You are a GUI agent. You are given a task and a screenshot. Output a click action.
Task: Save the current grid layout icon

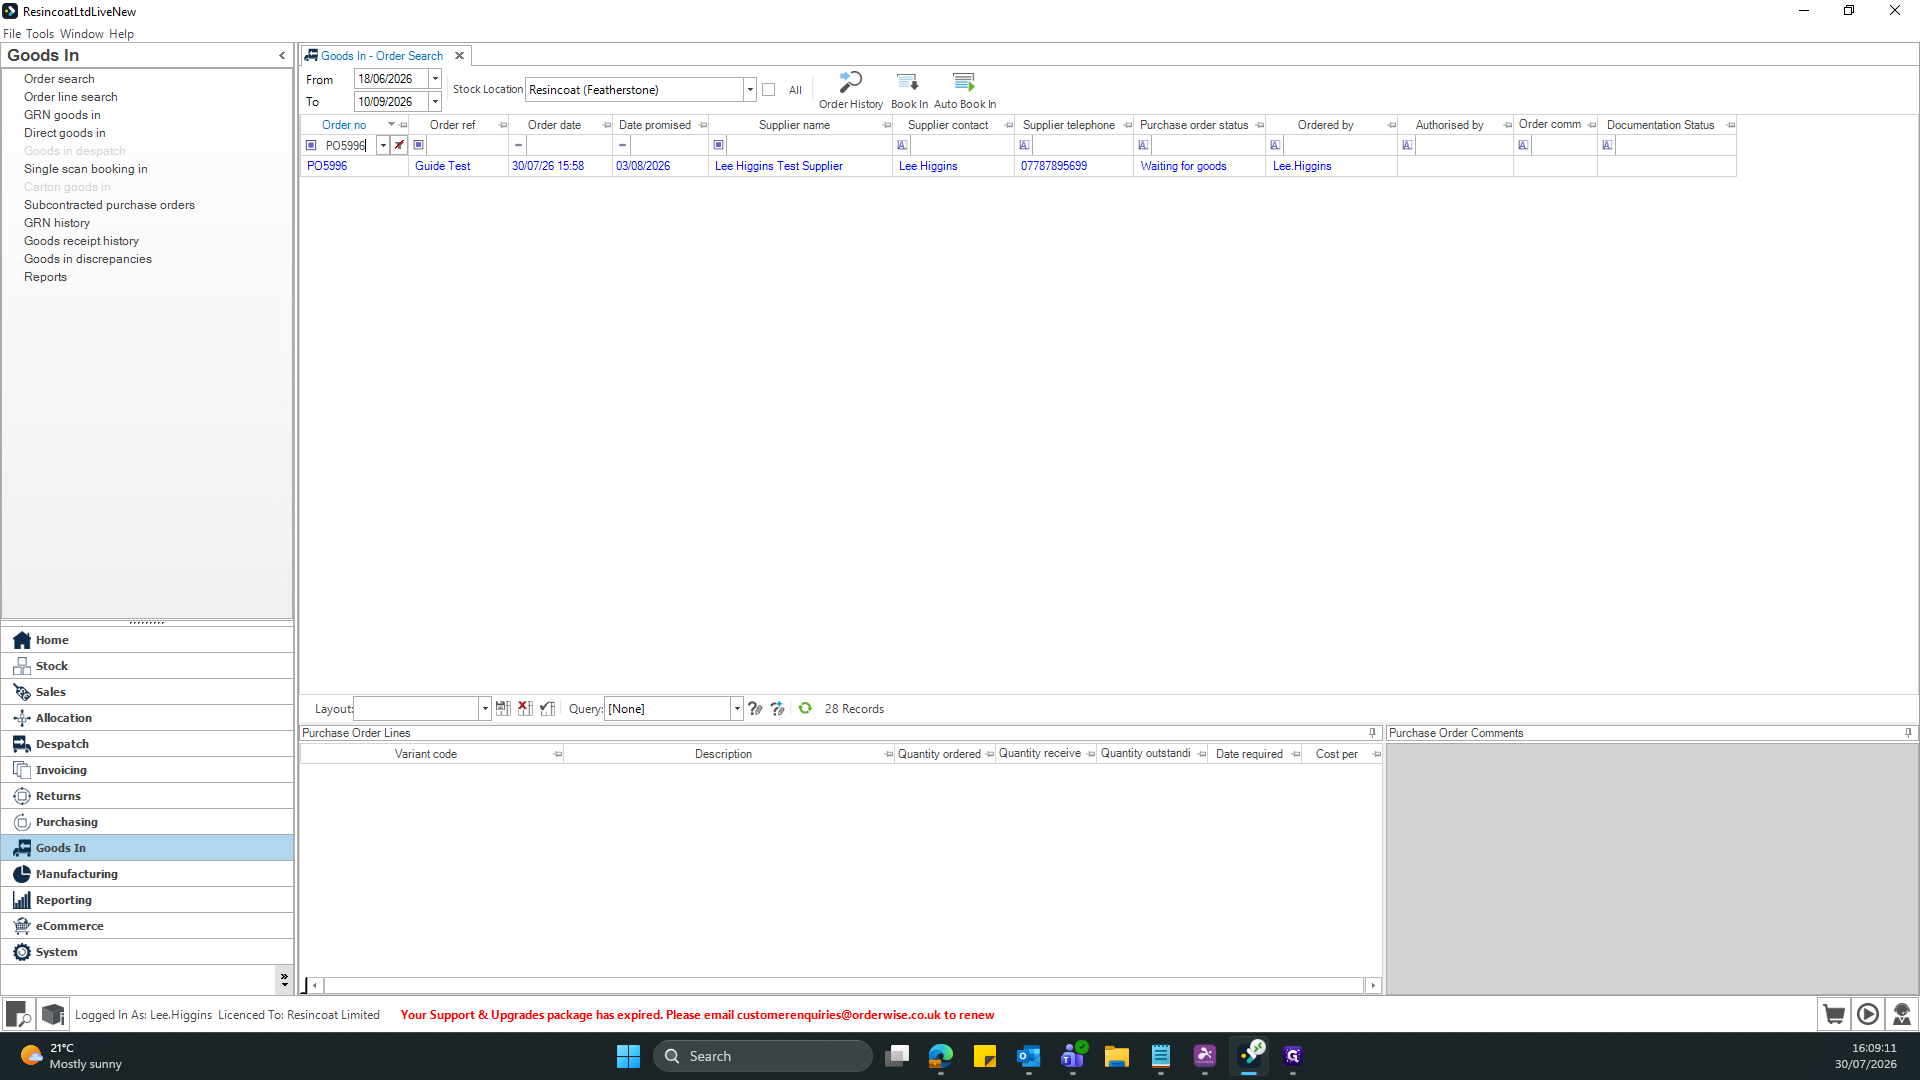503,708
